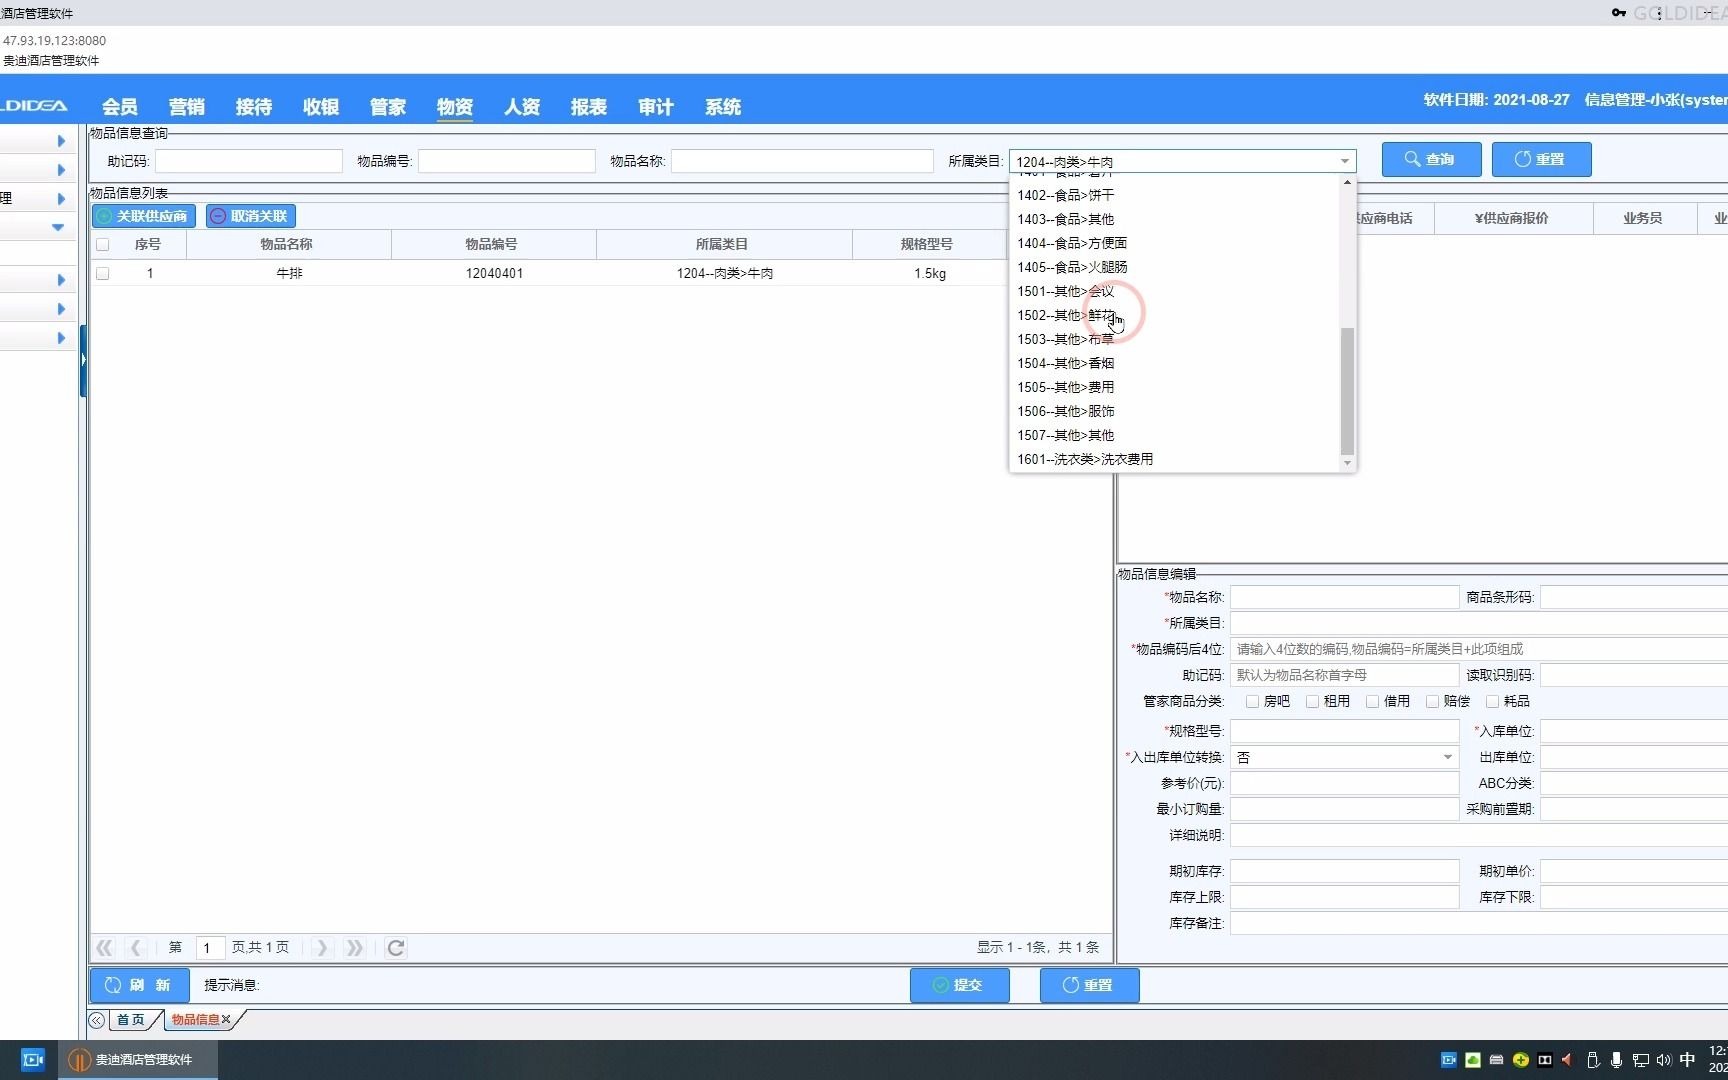
Task: Go to next page icon
Action: pyautogui.click(x=321, y=947)
